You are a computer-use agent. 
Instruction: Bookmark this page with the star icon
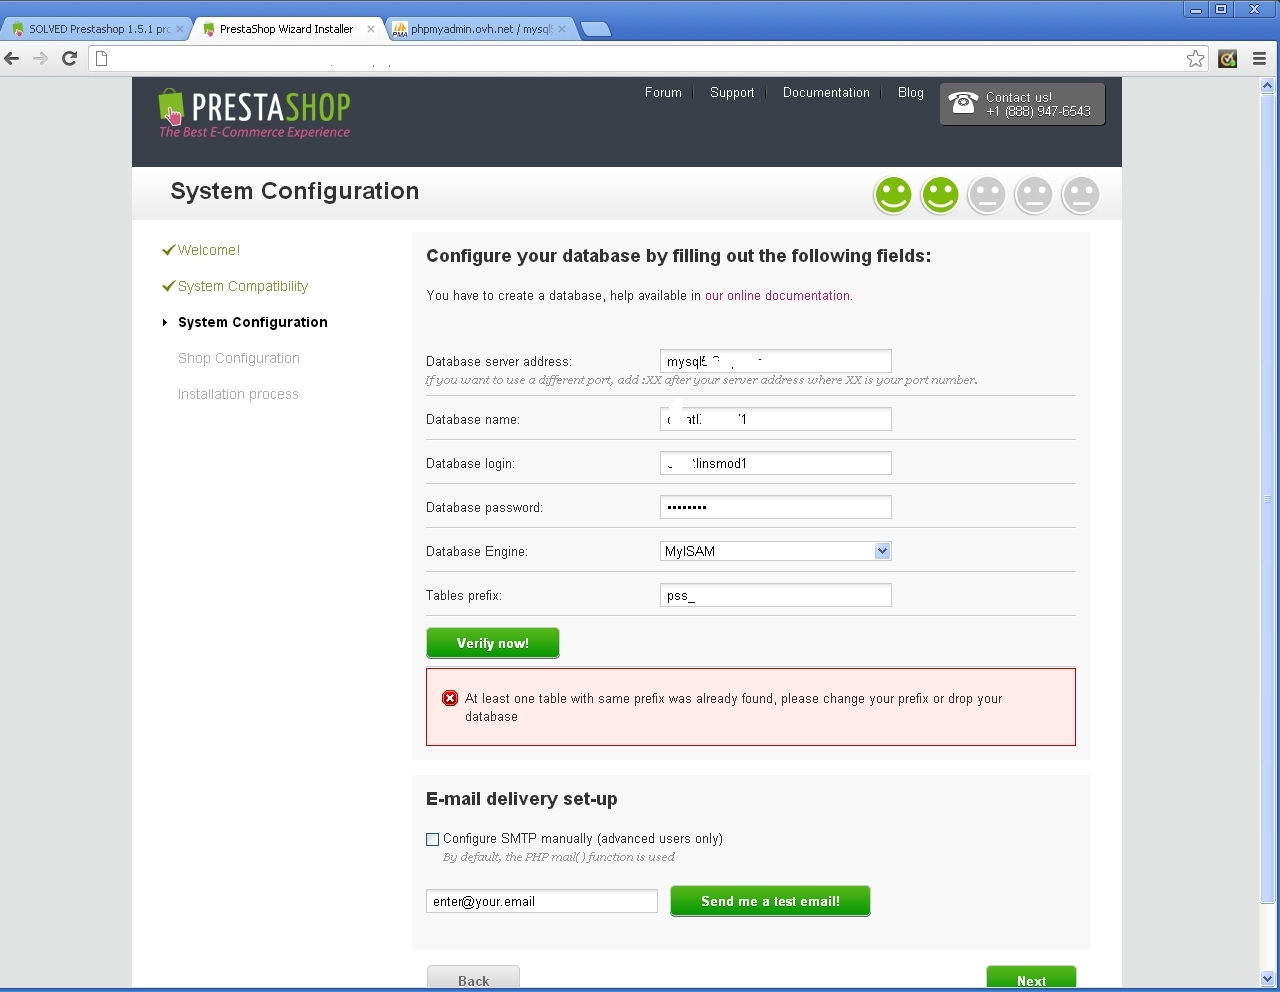(x=1195, y=59)
